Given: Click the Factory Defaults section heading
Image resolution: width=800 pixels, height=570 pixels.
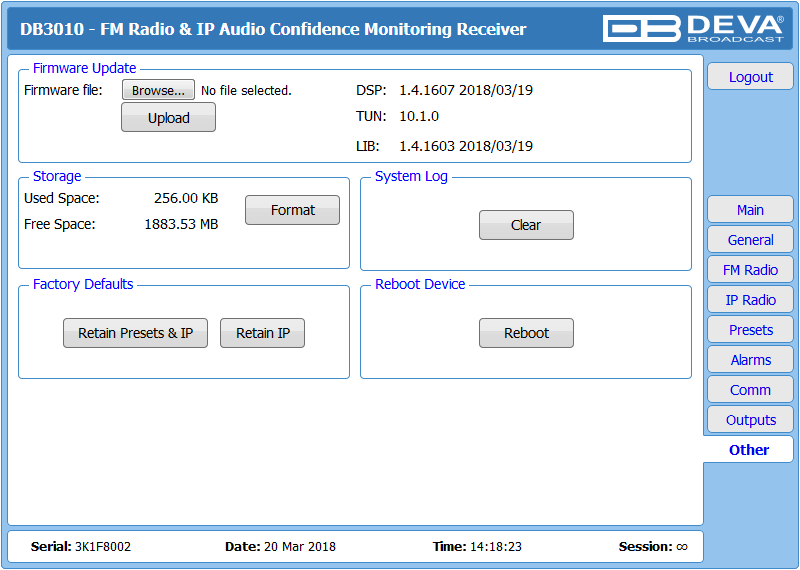Looking at the screenshot, I should (x=83, y=284).
